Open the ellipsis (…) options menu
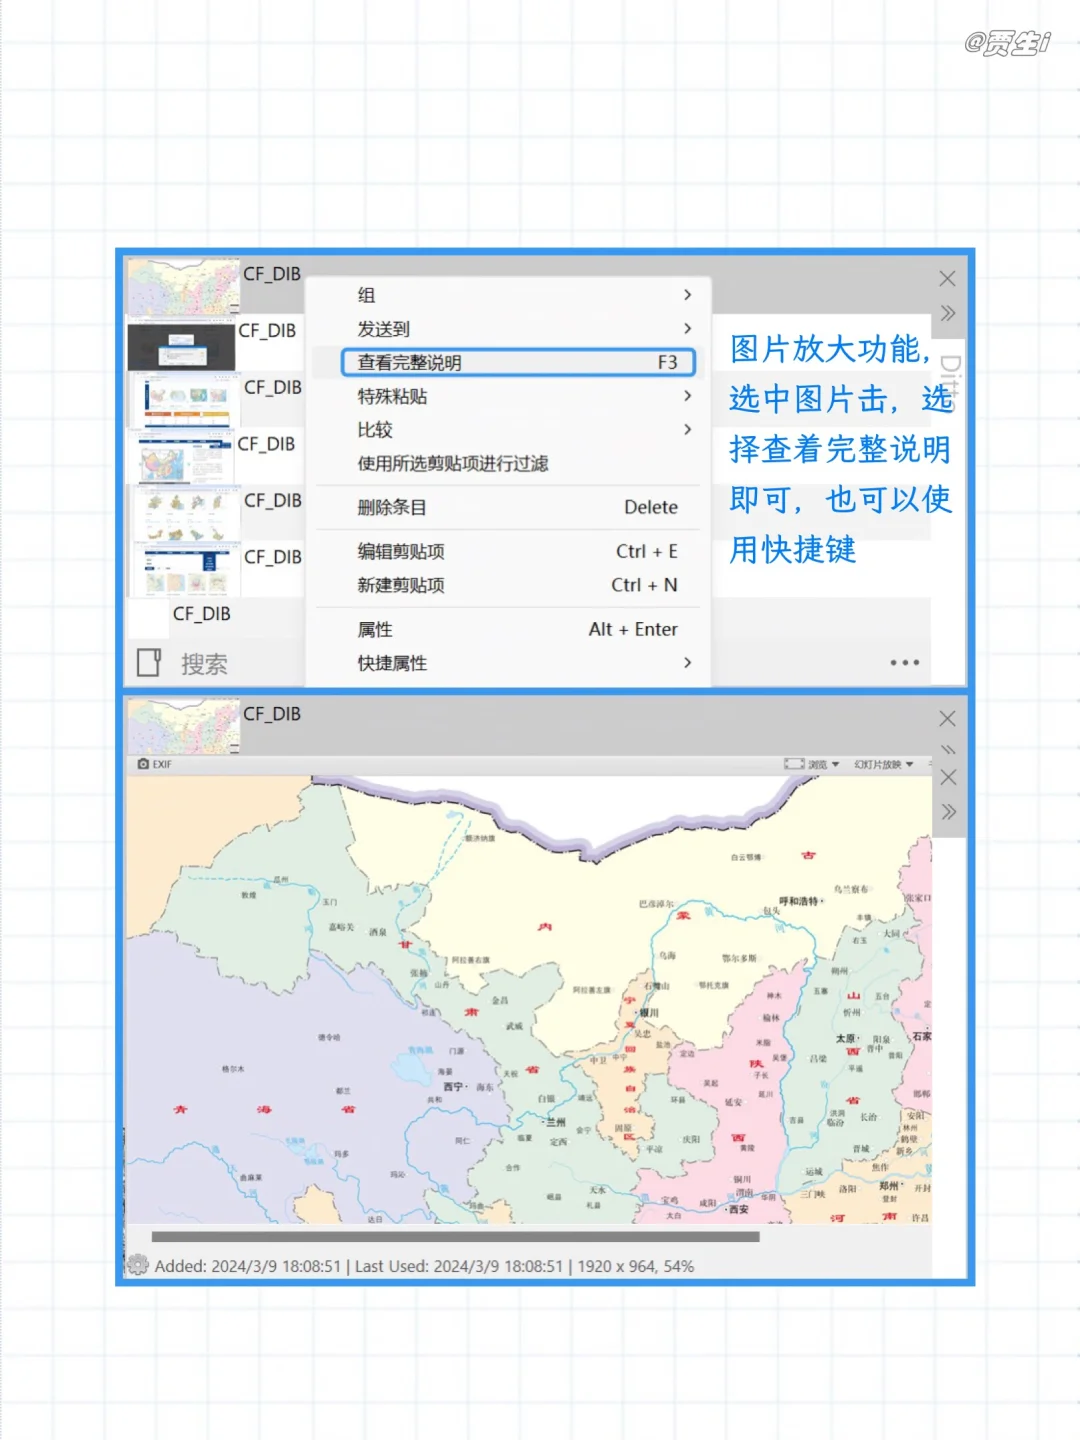 (904, 662)
